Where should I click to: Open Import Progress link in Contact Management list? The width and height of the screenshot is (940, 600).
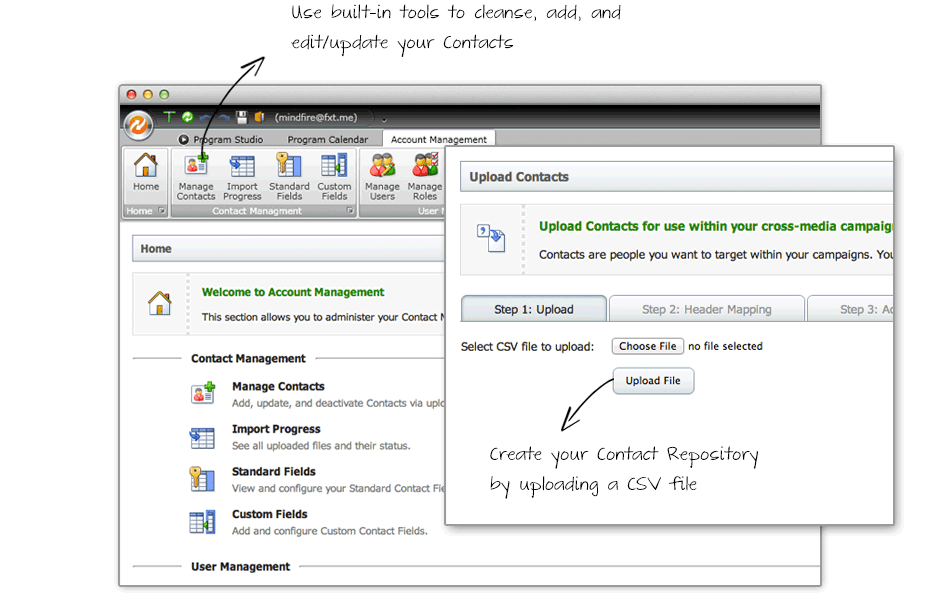276,429
